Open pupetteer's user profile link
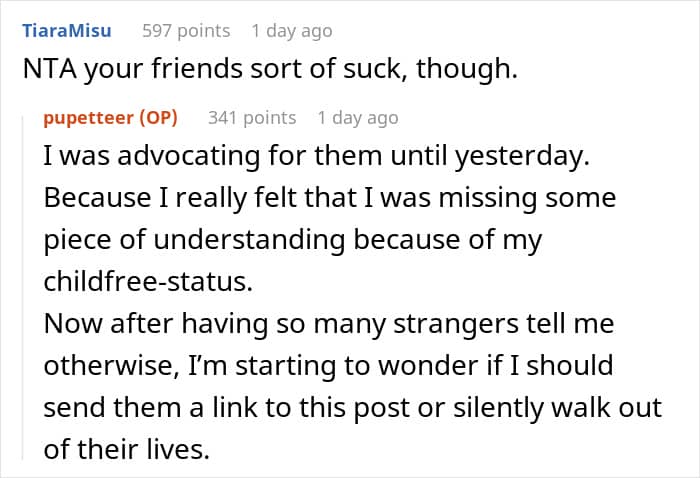The height and width of the screenshot is (478, 700). [x=88, y=118]
